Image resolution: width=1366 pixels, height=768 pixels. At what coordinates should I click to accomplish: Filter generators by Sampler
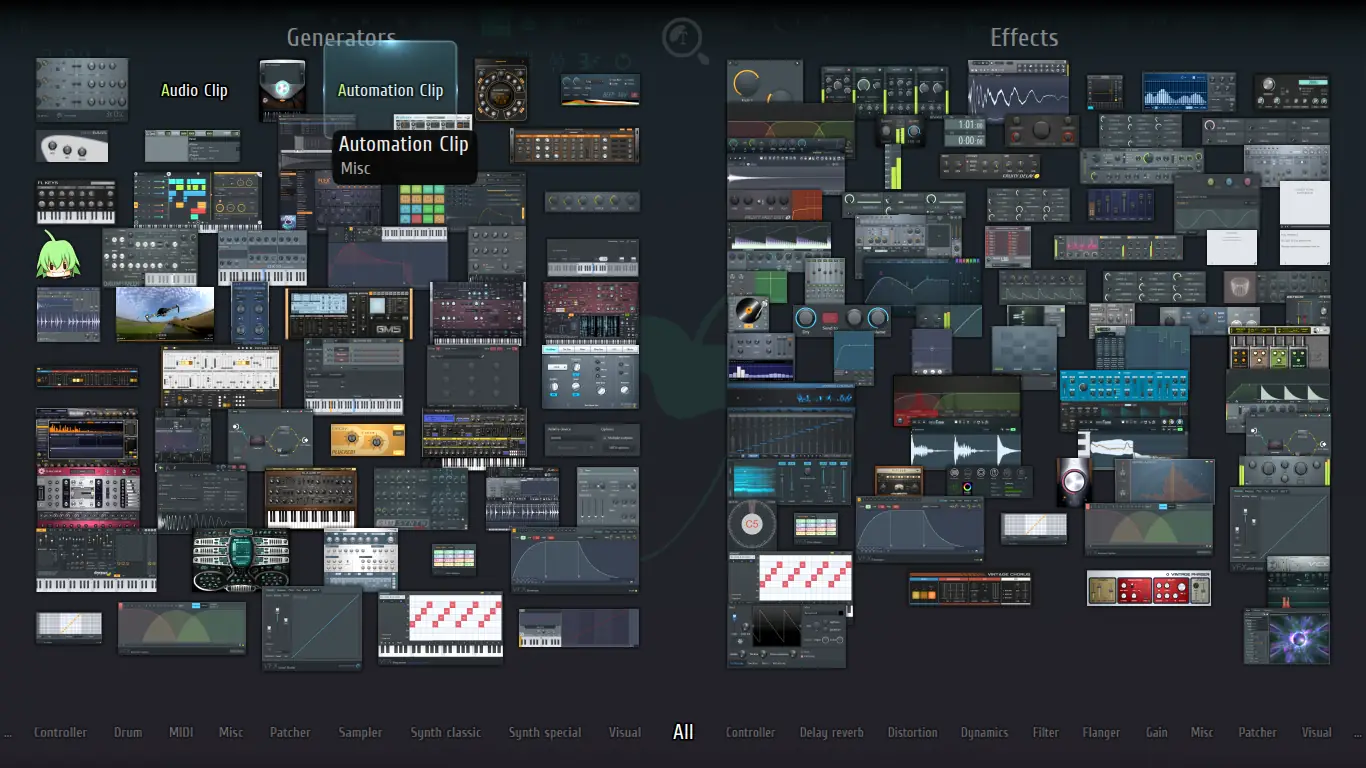[360, 732]
